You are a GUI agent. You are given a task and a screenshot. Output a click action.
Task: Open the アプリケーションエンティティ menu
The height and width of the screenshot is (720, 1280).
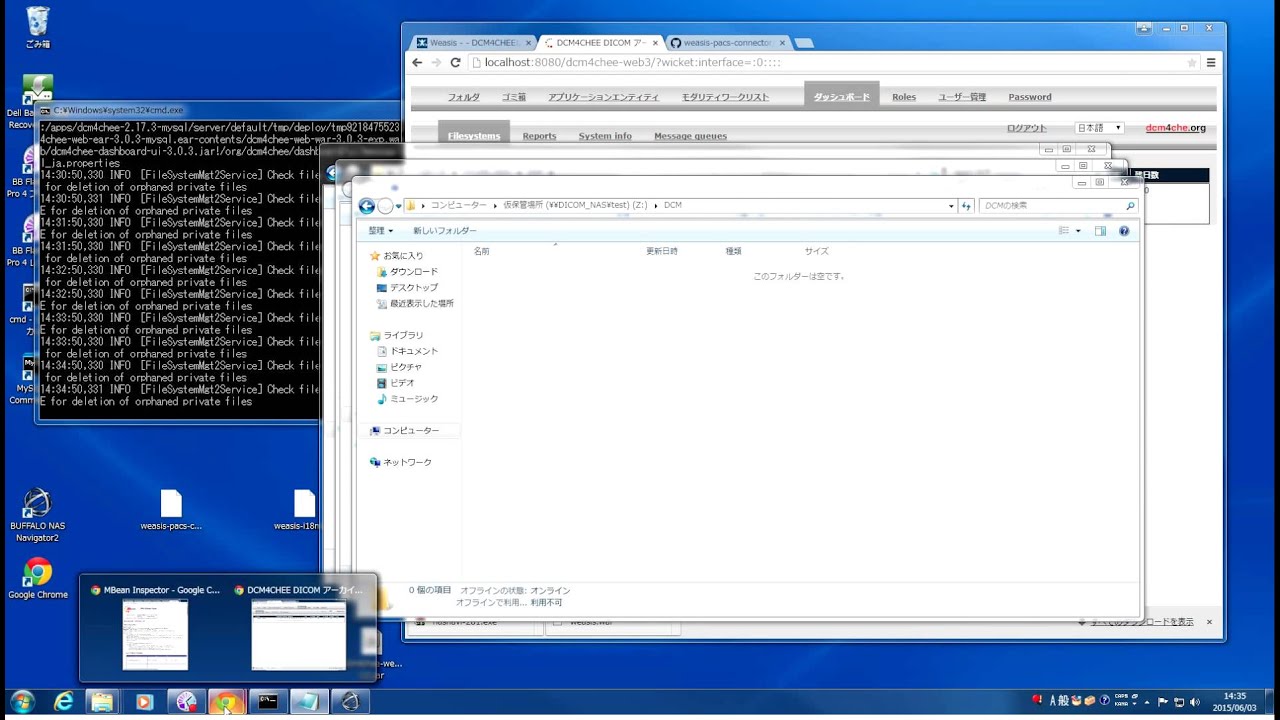point(603,97)
